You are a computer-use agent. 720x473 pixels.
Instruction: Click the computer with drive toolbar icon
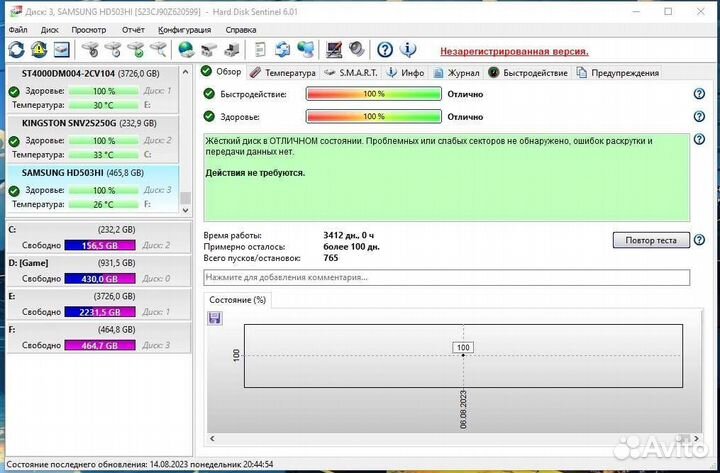point(232,50)
